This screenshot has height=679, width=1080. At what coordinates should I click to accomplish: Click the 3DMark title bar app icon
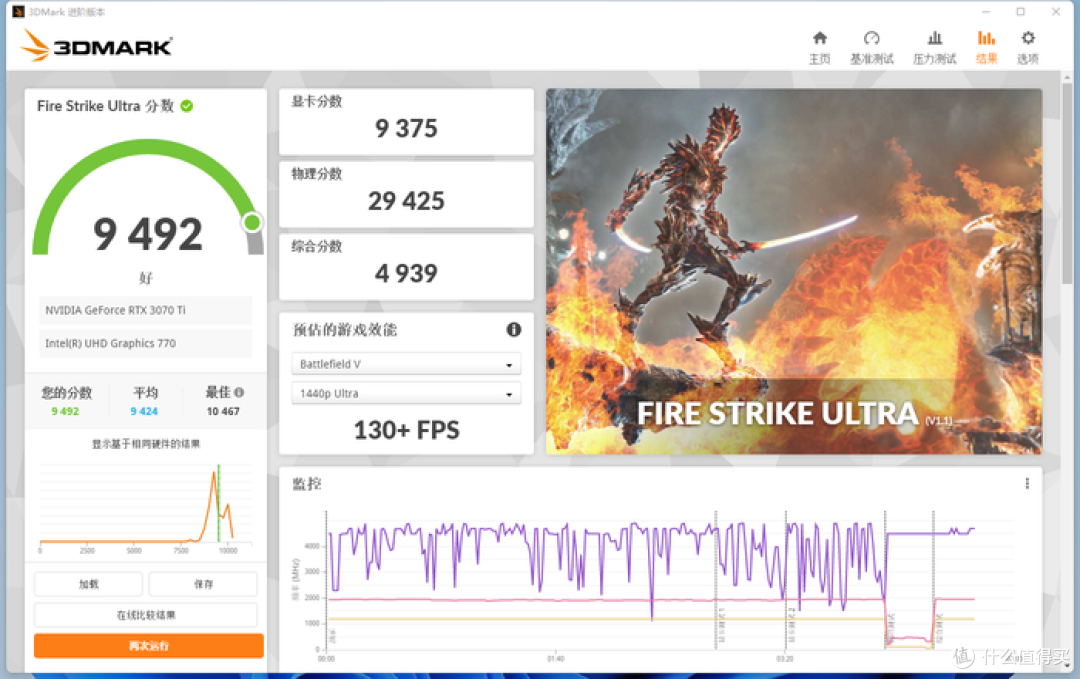[19, 12]
